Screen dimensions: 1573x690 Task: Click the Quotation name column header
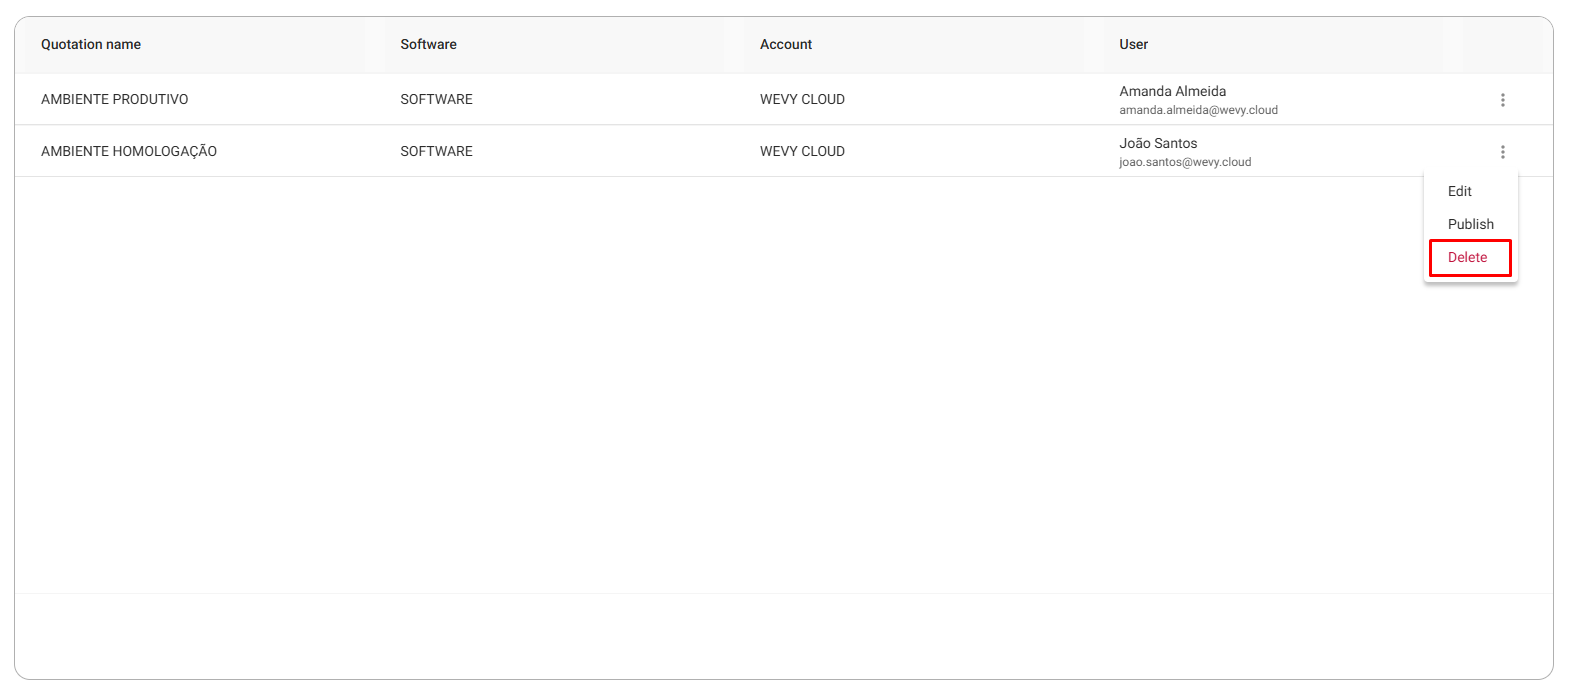[91, 44]
